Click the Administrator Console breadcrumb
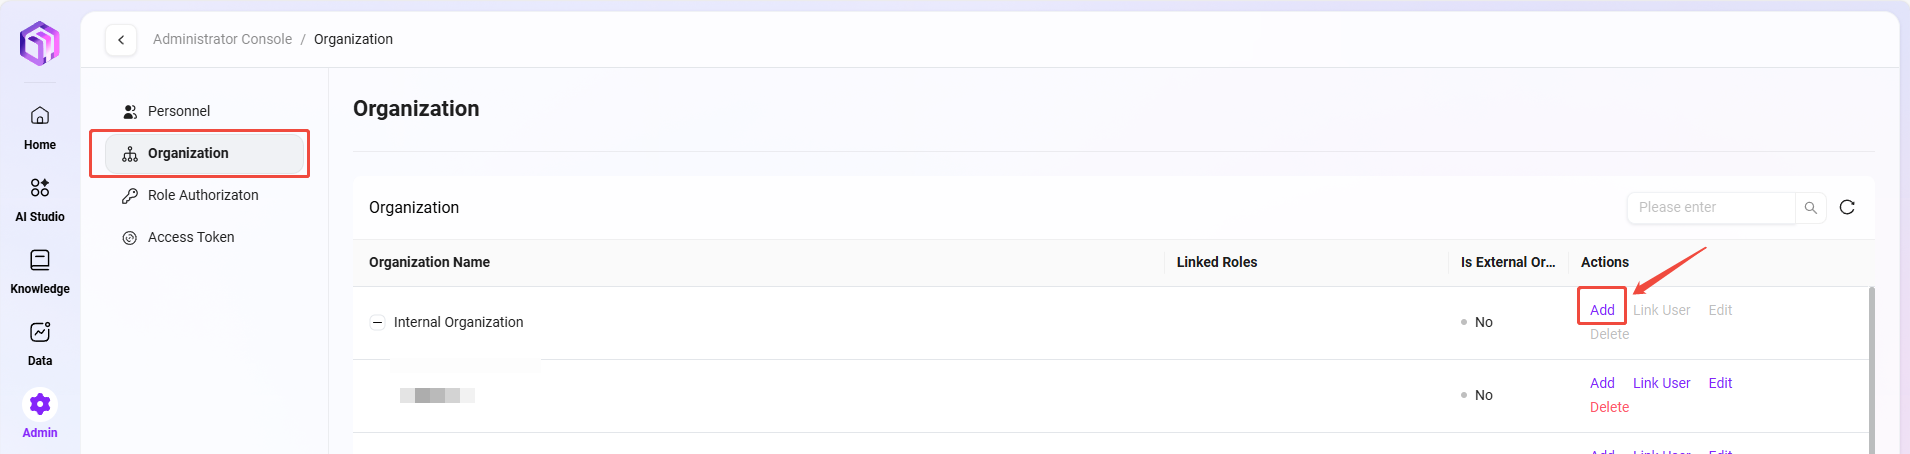Screen dimensions: 1910x454 [222, 39]
